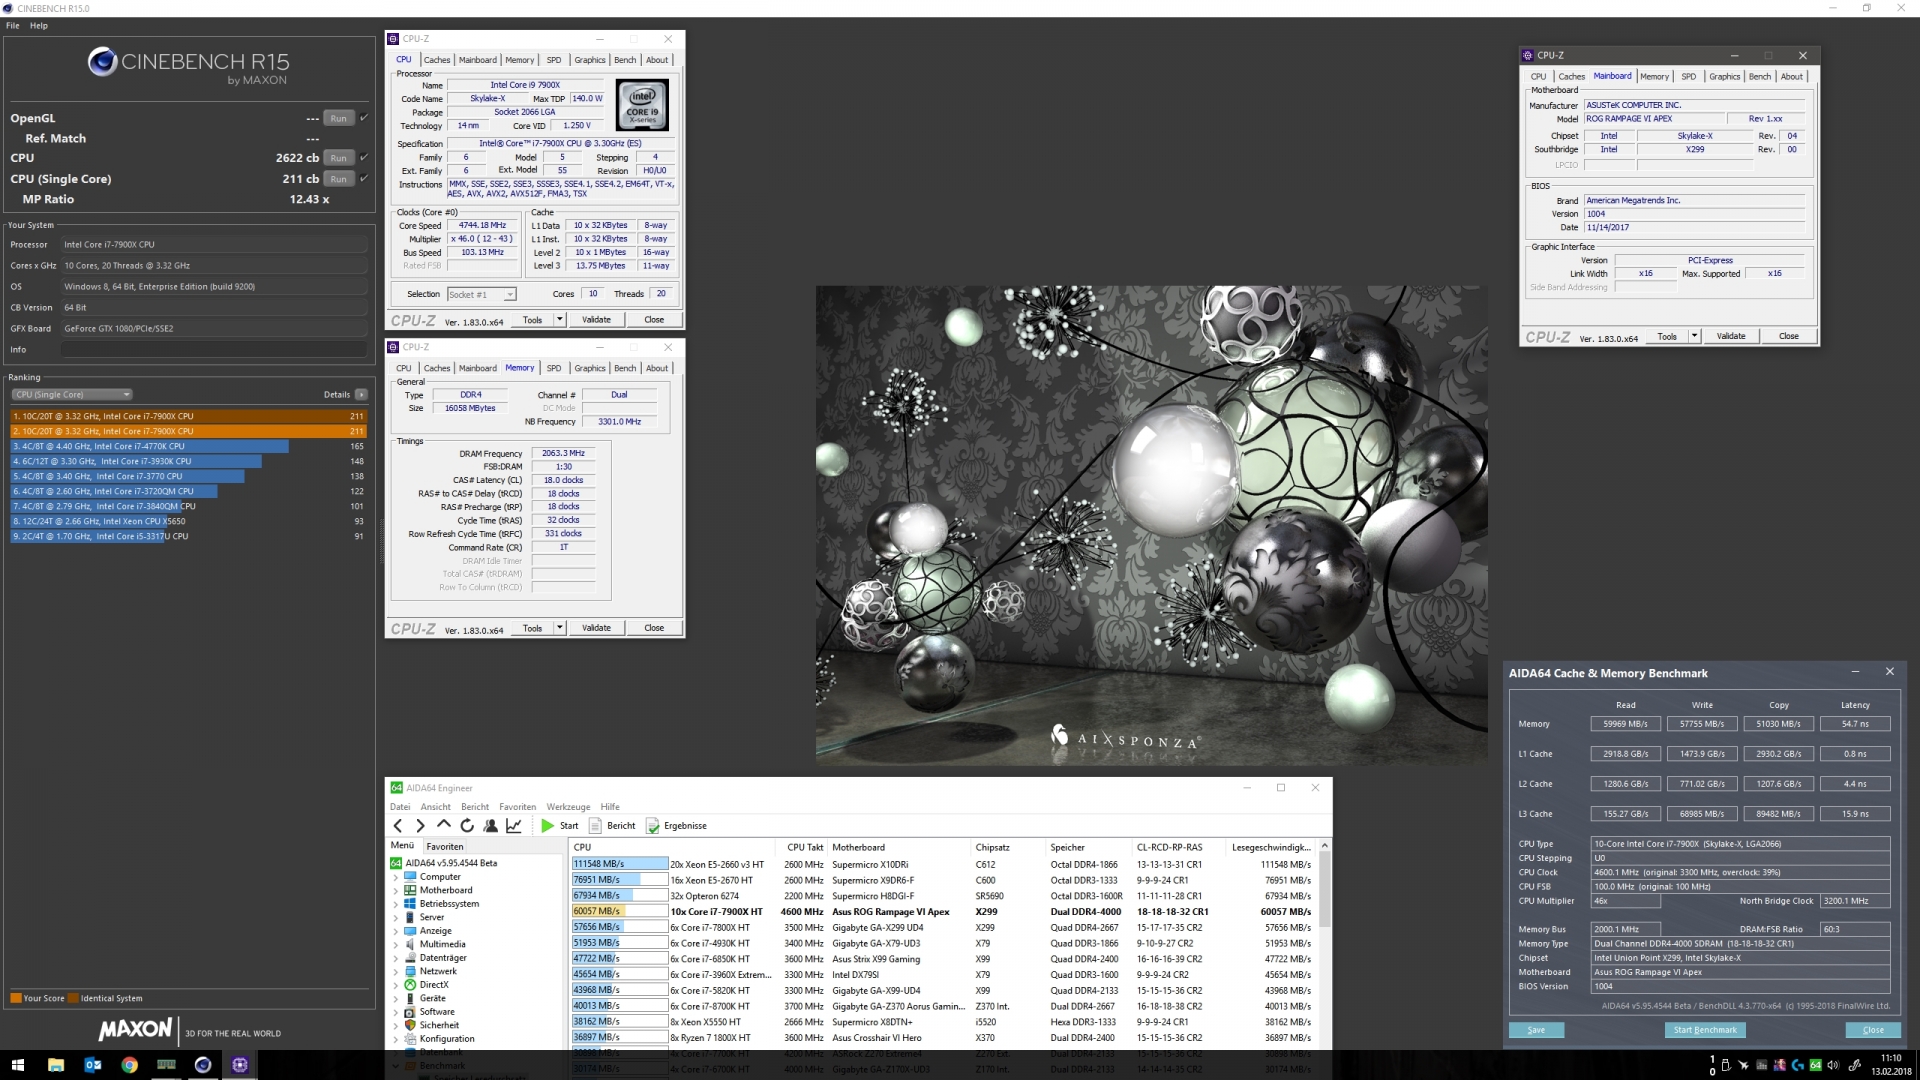The width and height of the screenshot is (1920, 1080).
Task: Open Ergebnisse results in the AIDA64 toolbar
Action: (x=677, y=826)
